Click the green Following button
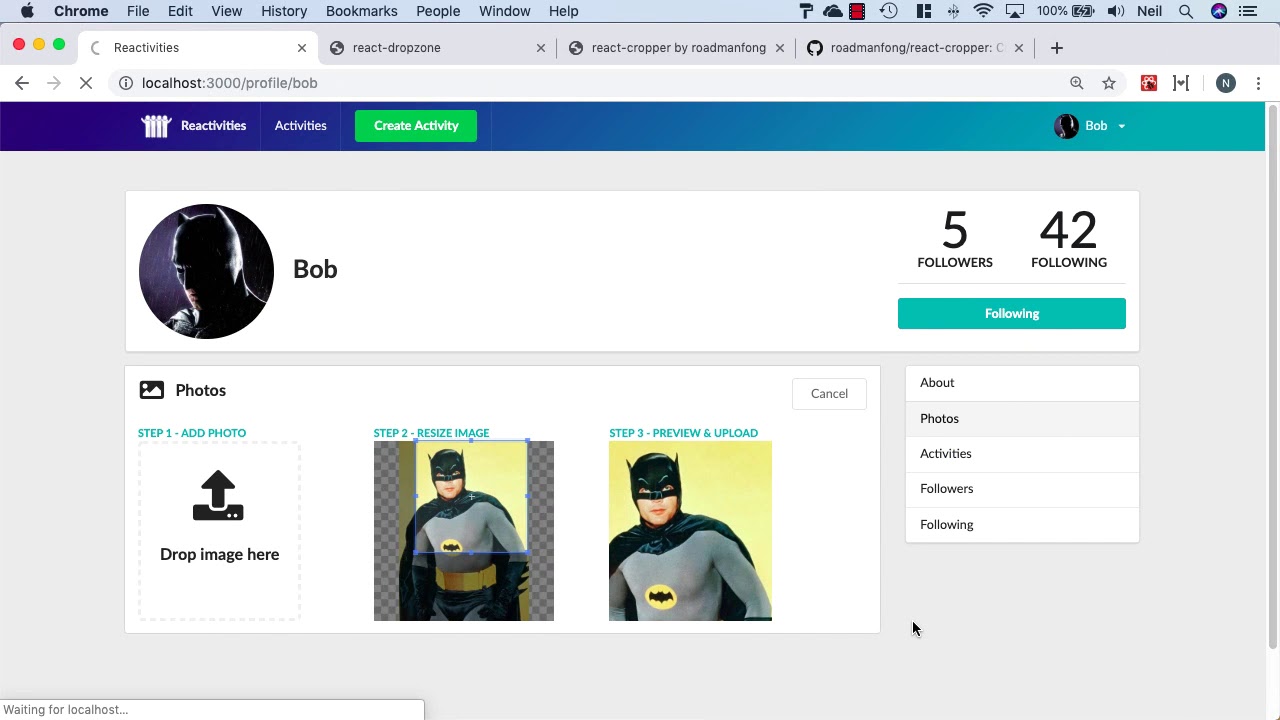 (x=1012, y=314)
